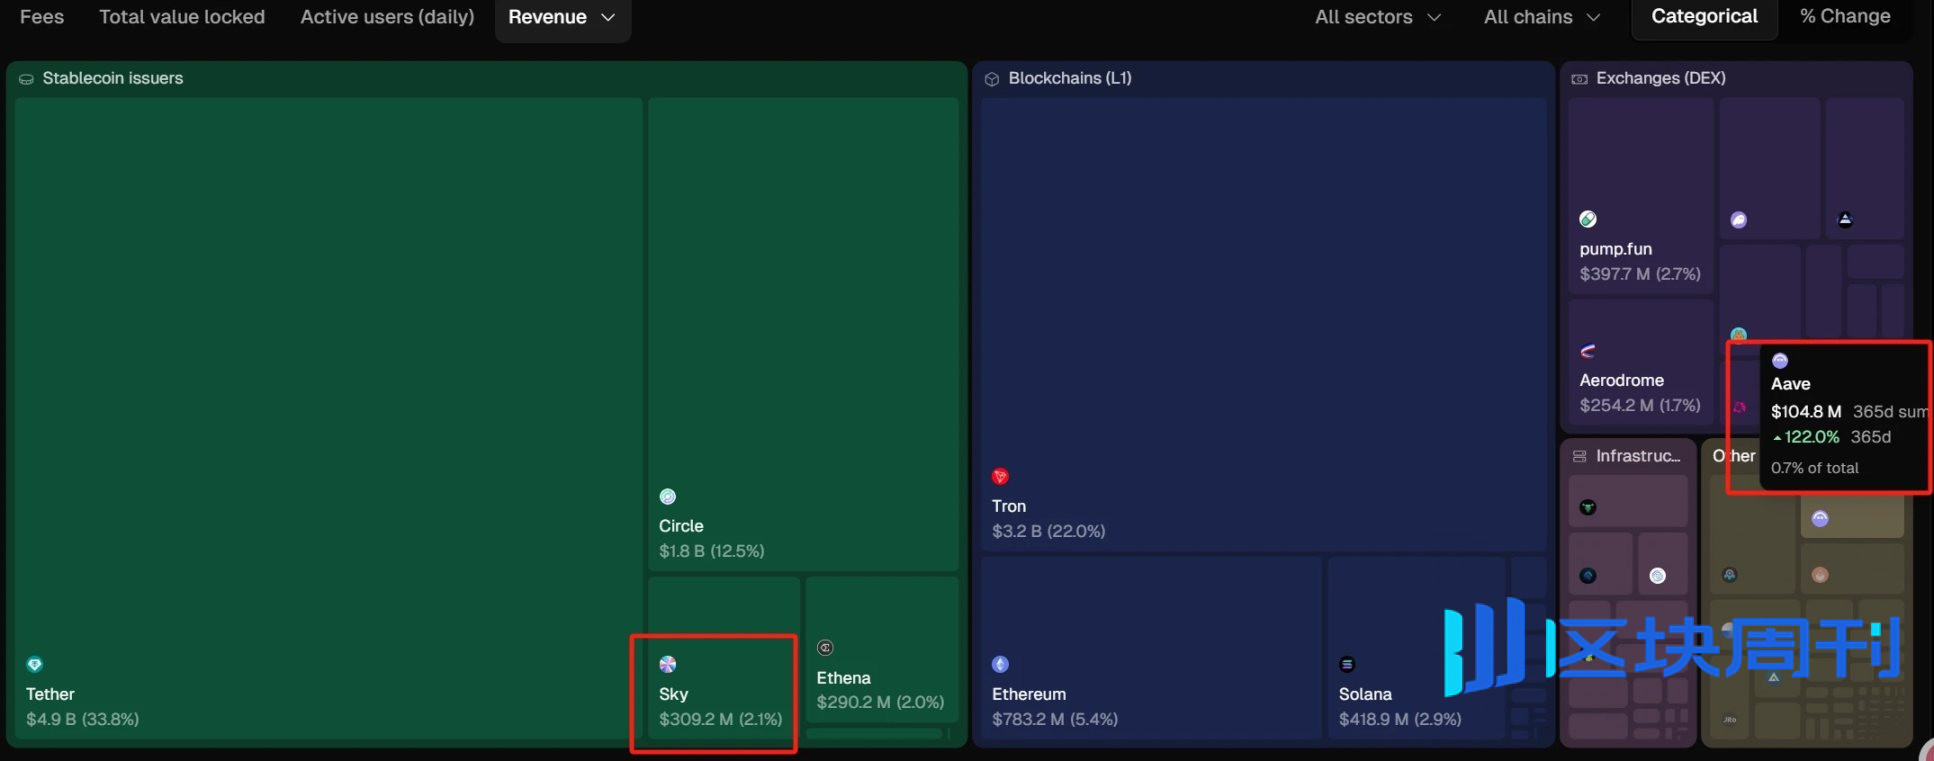Open the Tron name label
The image size is (1934, 761).
coord(1009,506)
